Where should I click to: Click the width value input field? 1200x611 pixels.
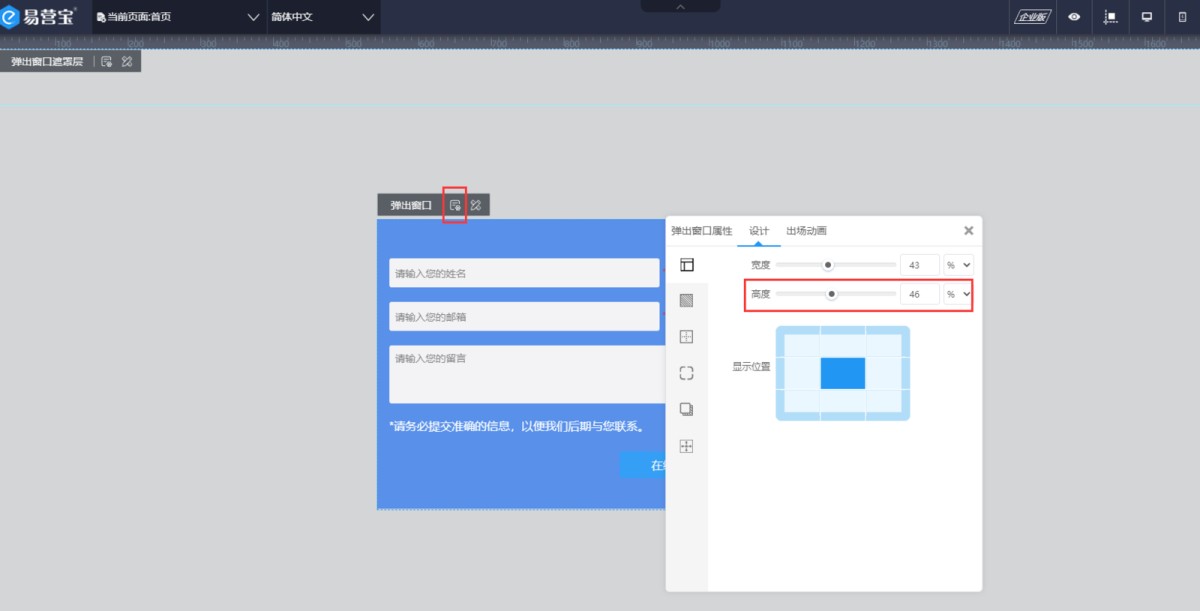[919, 265]
